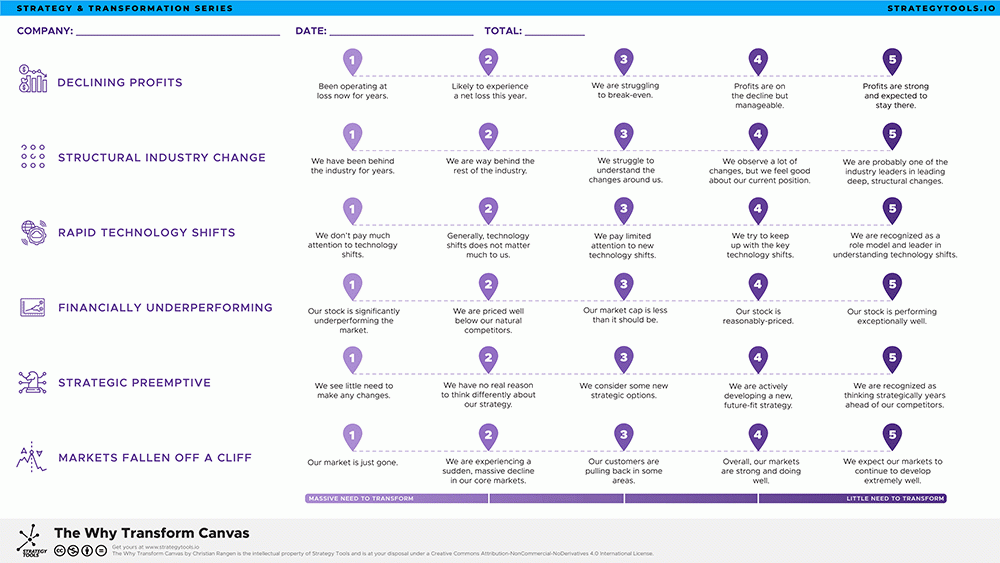
Task: Click the COMPANY blank line field
Action: (178, 31)
